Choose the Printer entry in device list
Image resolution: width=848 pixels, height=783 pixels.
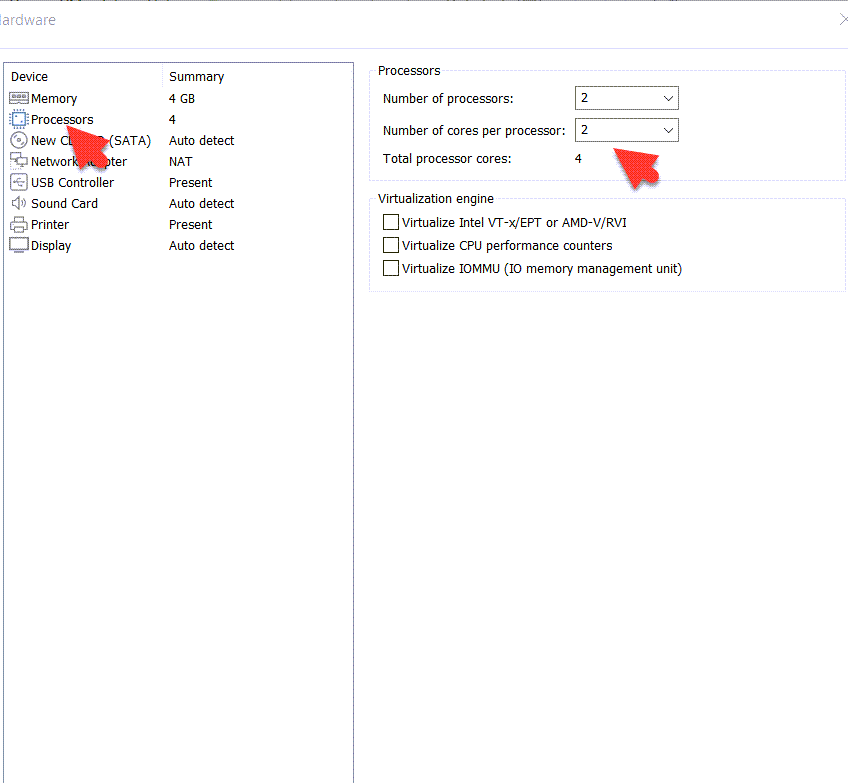(x=50, y=225)
